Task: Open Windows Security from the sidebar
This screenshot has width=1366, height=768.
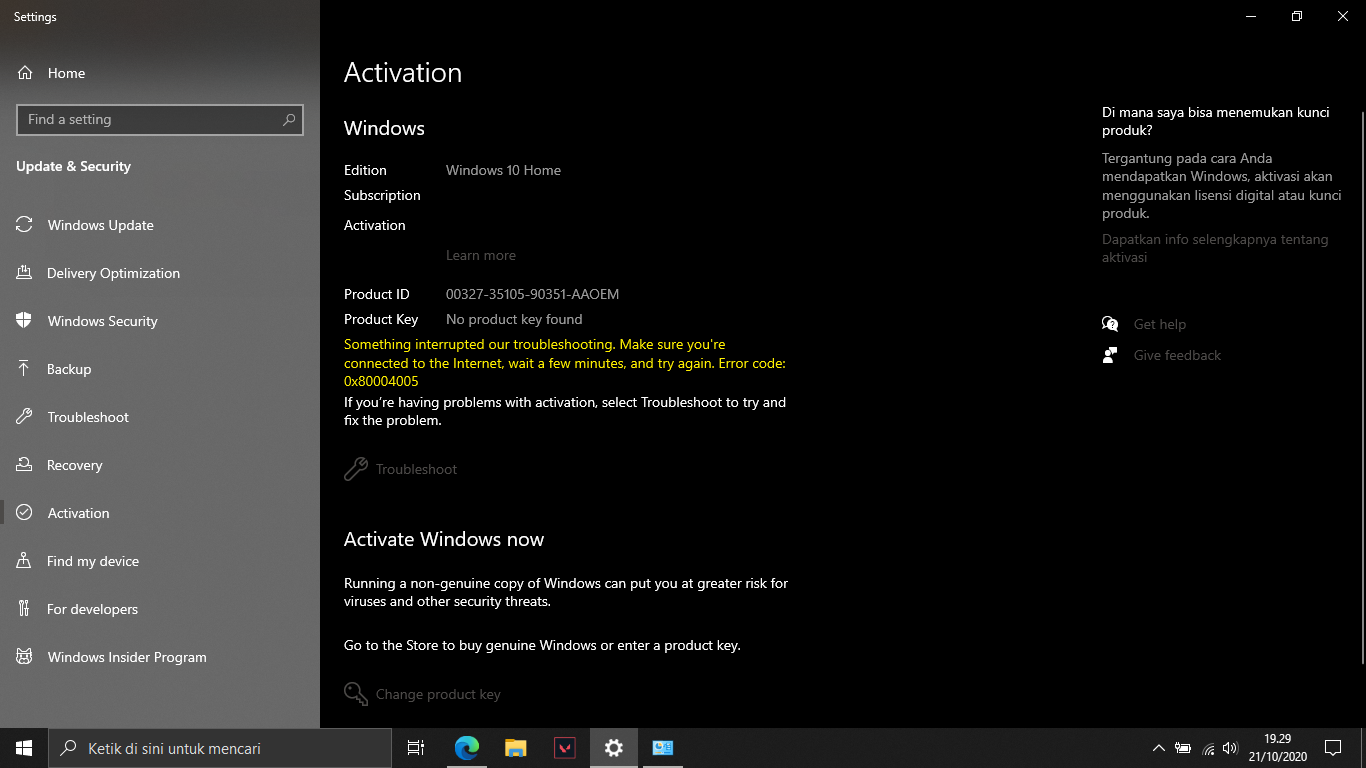Action: coord(102,321)
